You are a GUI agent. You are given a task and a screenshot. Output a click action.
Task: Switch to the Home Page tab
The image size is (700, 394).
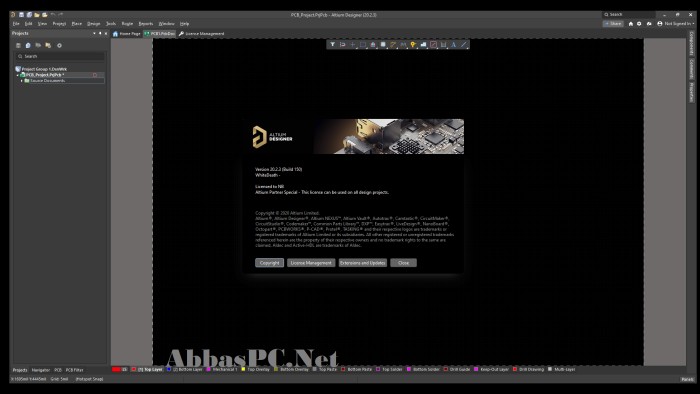(x=127, y=34)
